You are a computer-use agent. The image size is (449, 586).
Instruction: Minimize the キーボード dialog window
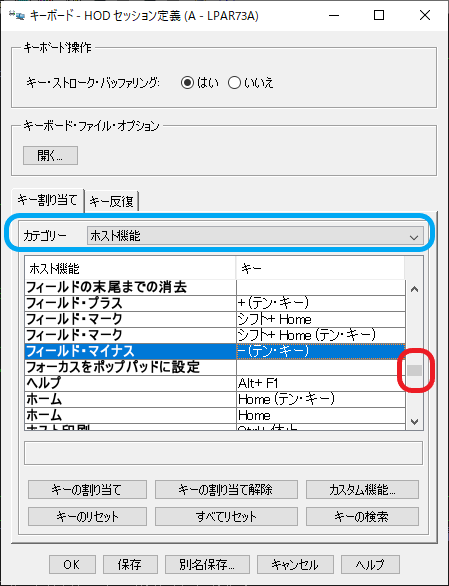coord(334,15)
